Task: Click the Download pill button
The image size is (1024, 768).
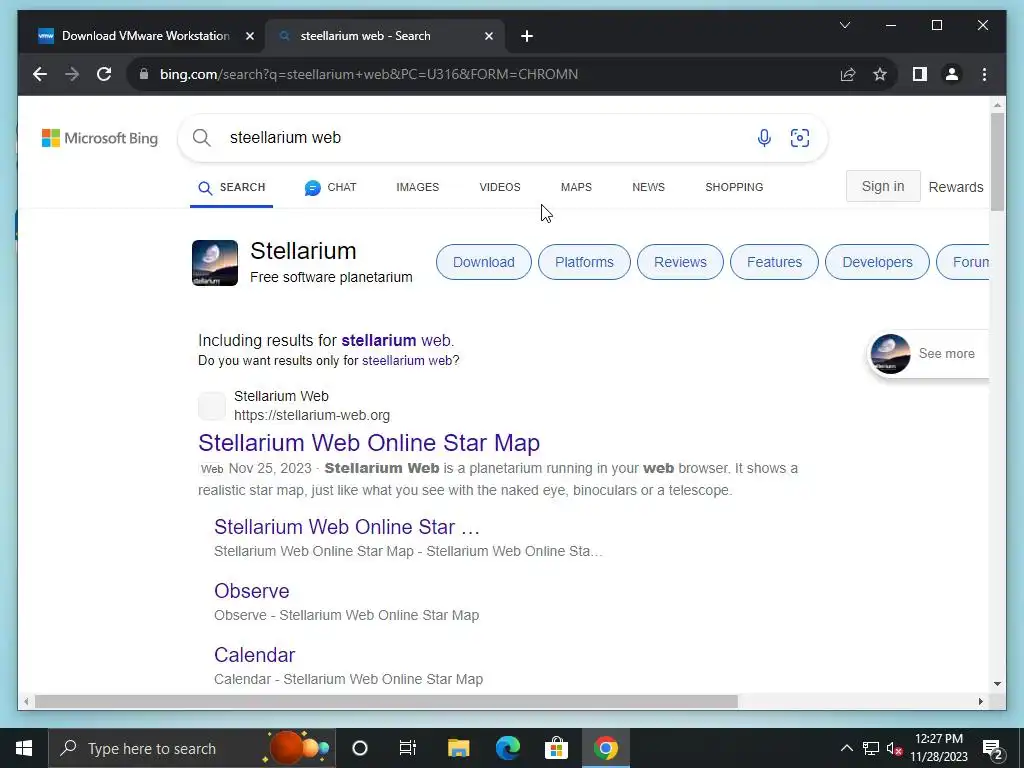Action: point(484,263)
